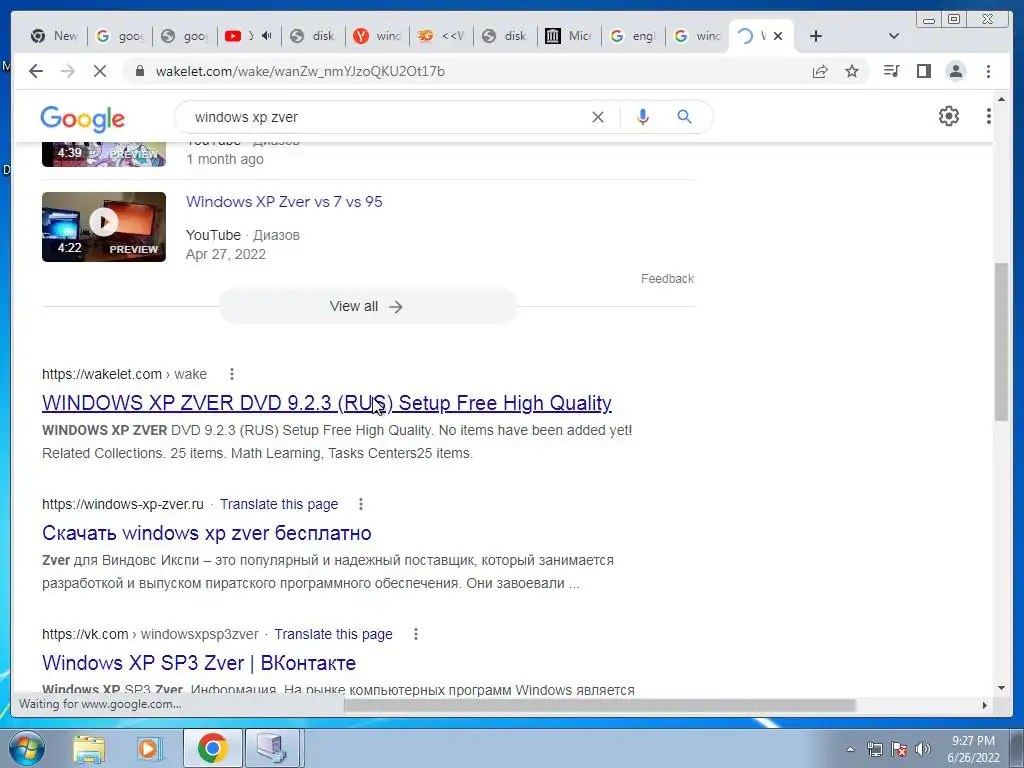Switch to the Mic archive tab
The width and height of the screenshot is (1024, 768).
568,36
